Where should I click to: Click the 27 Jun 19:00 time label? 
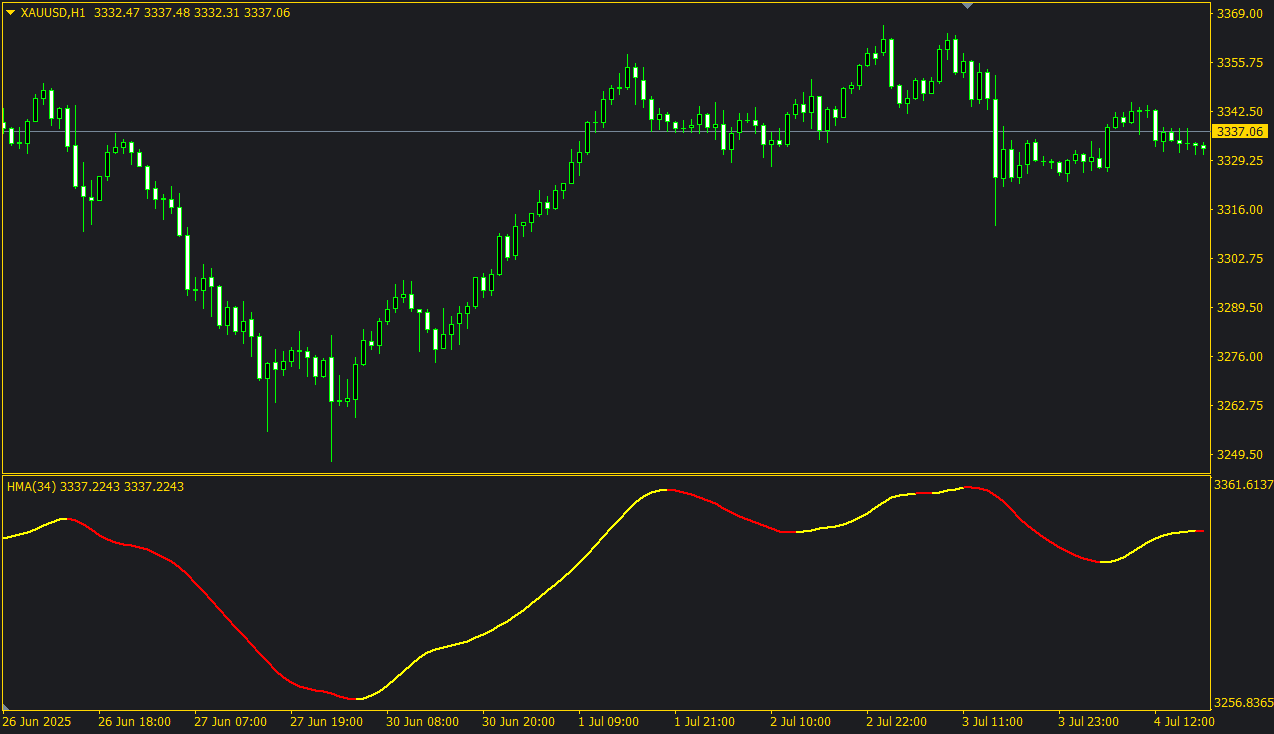[x=326, y=722]
